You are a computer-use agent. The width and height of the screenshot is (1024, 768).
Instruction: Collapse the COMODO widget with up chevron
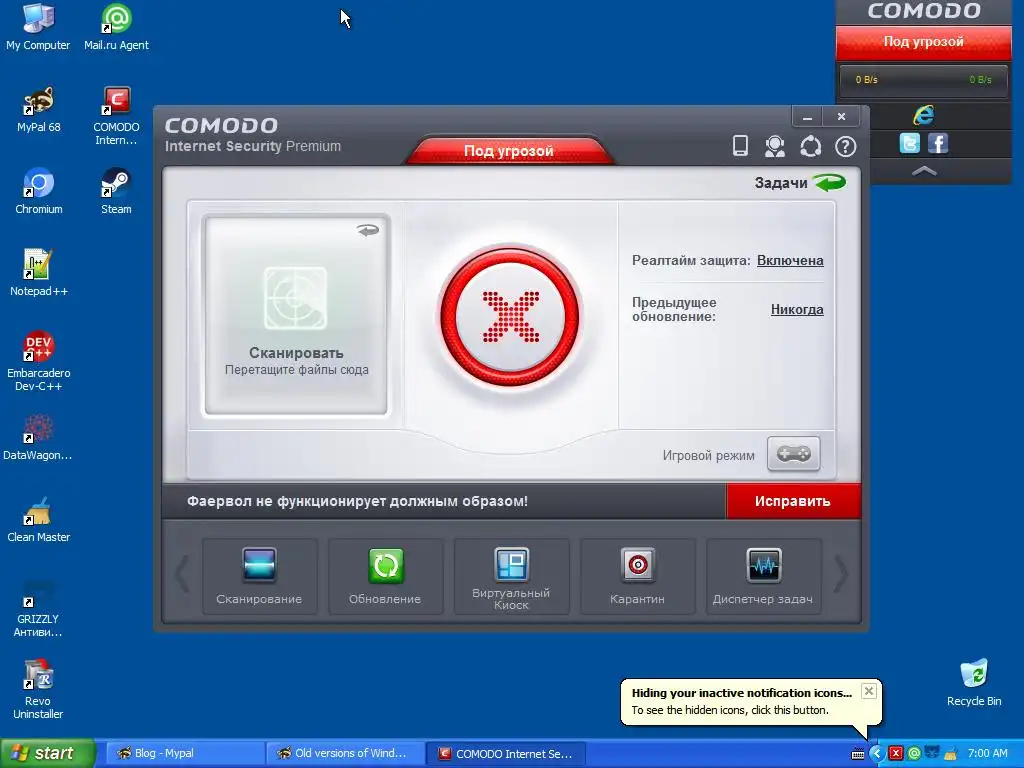[x=923, y=171]
